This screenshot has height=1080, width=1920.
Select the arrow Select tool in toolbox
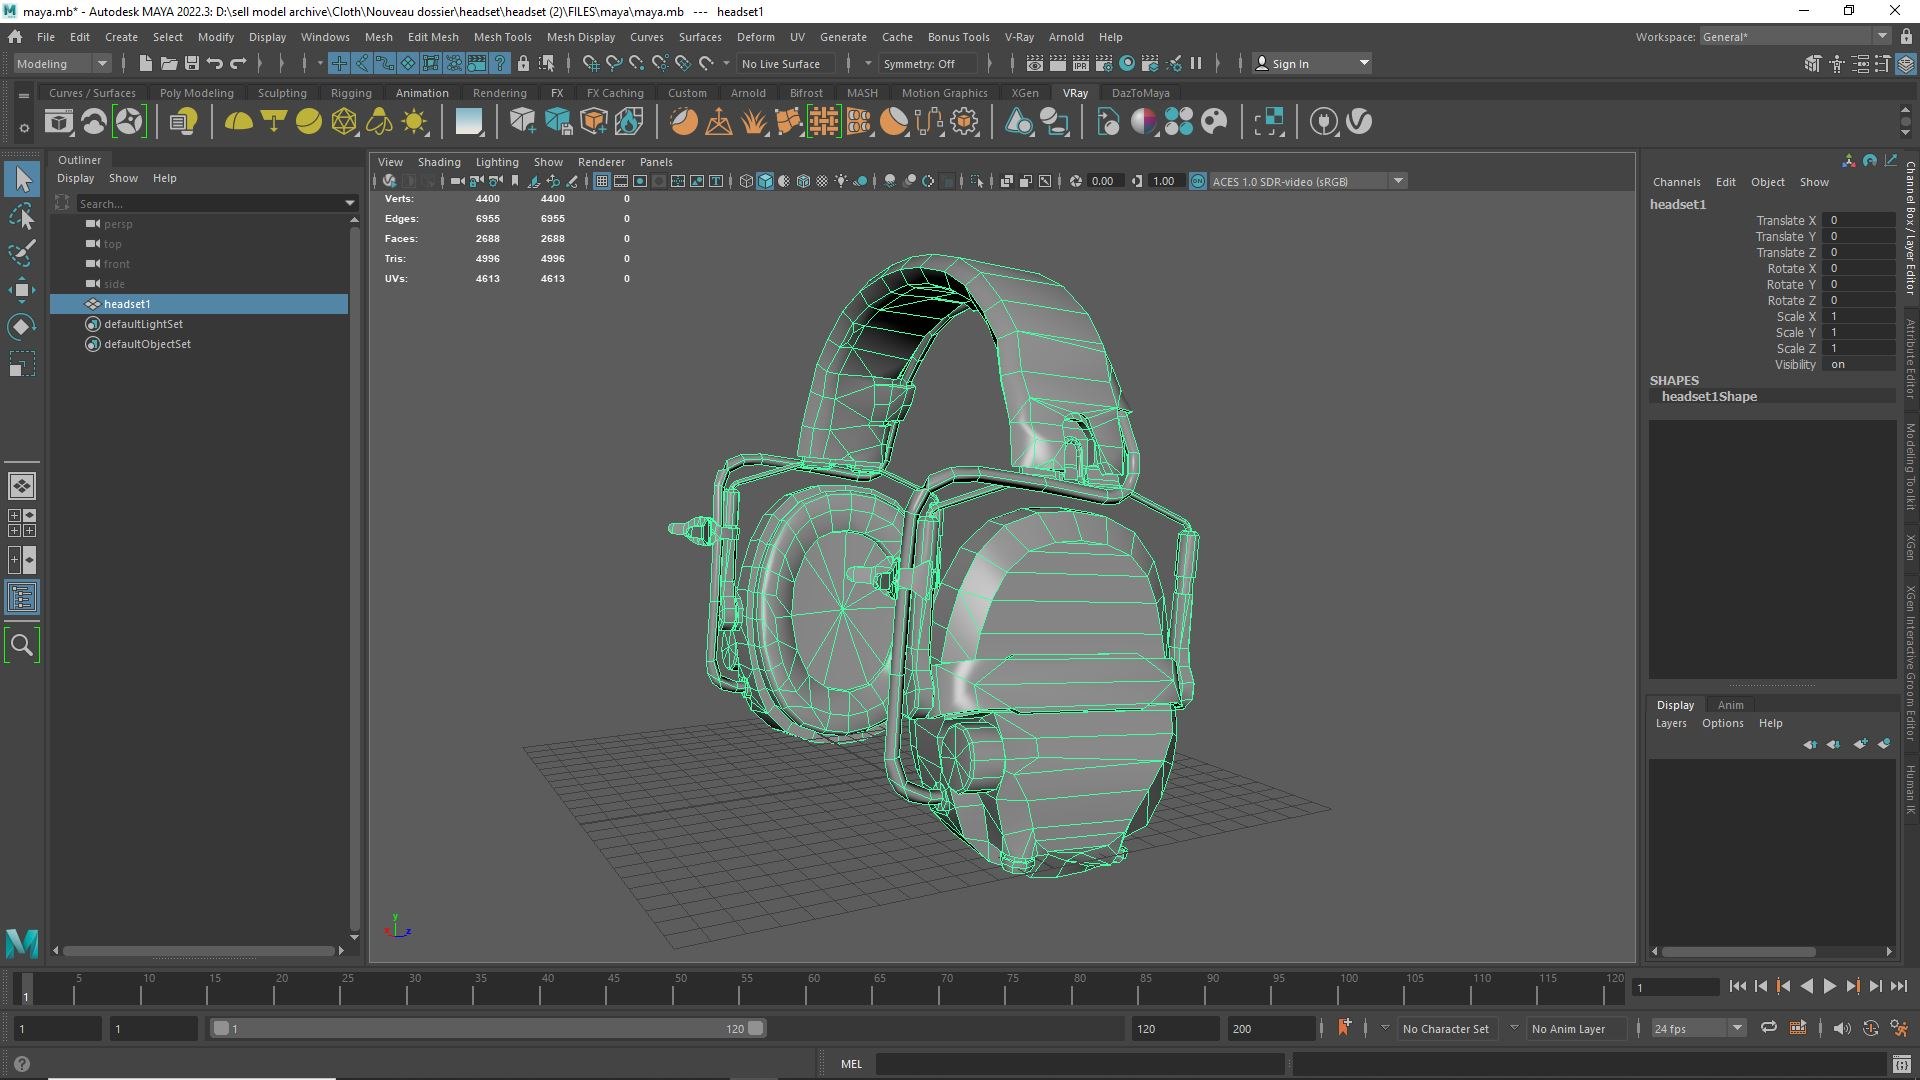22,180
